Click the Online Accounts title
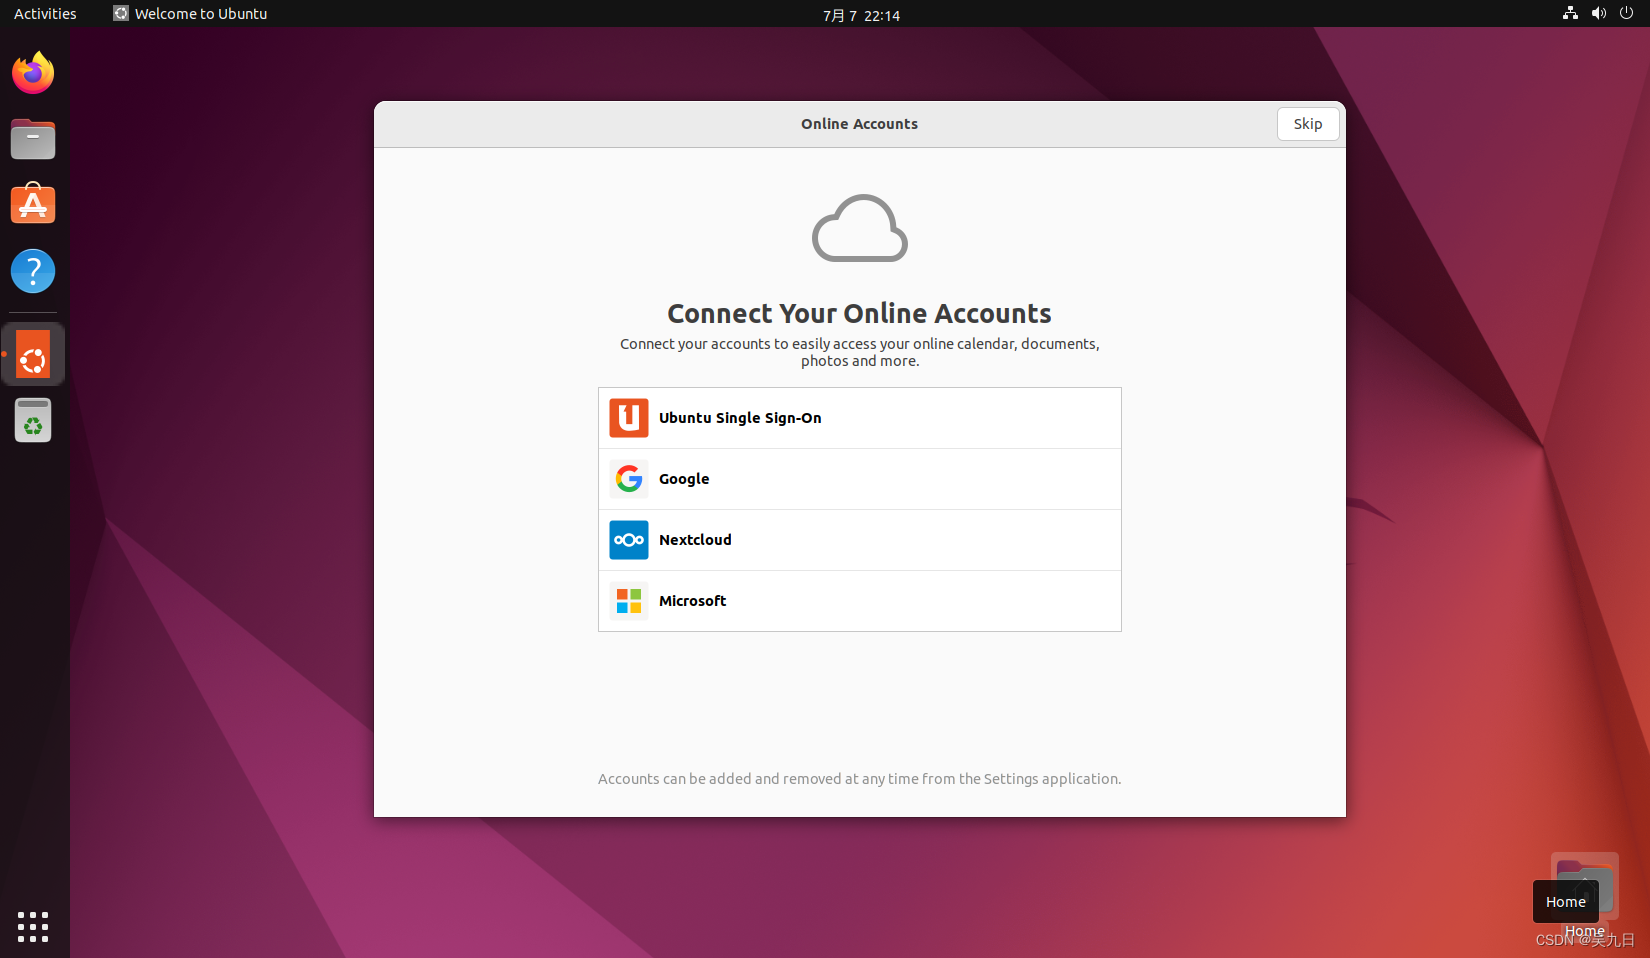1650x958 pixels. (859, 124)
